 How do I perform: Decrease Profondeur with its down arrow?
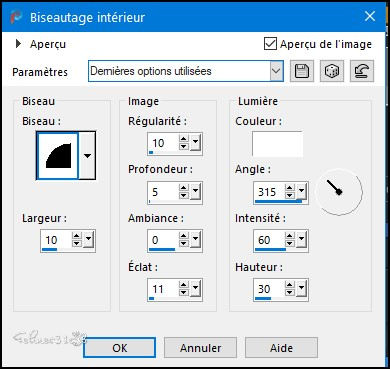pos(184,196)
